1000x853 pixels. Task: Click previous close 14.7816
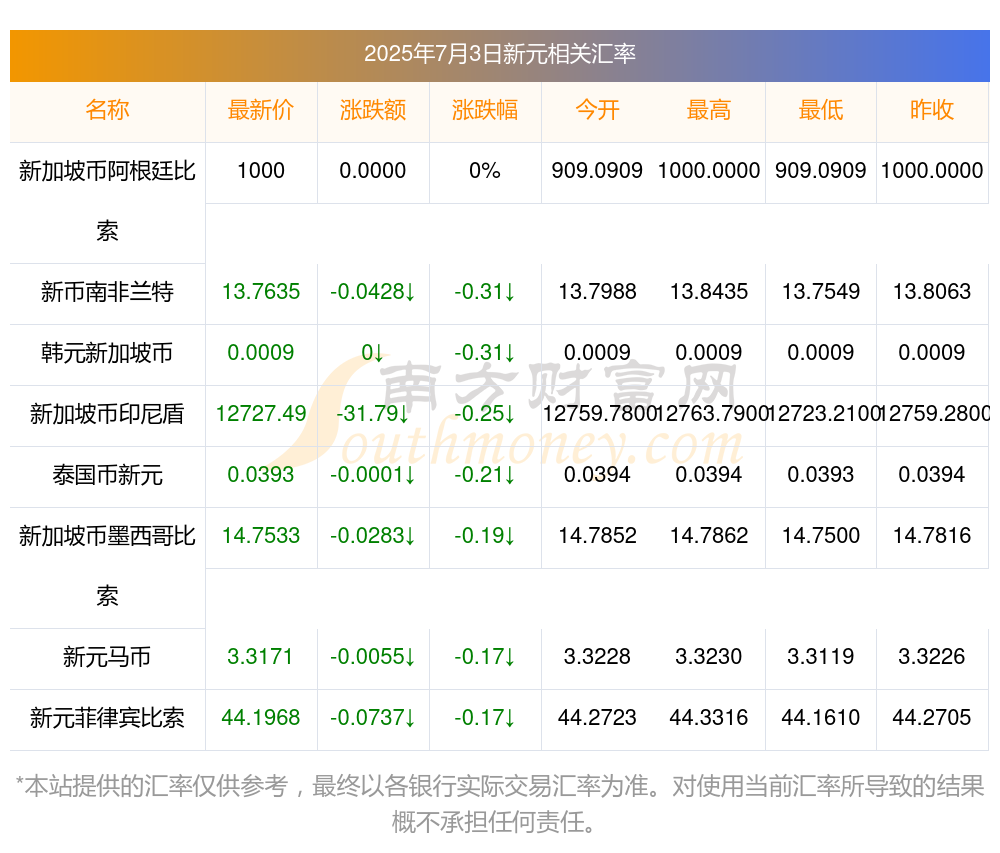click(932, 536)
